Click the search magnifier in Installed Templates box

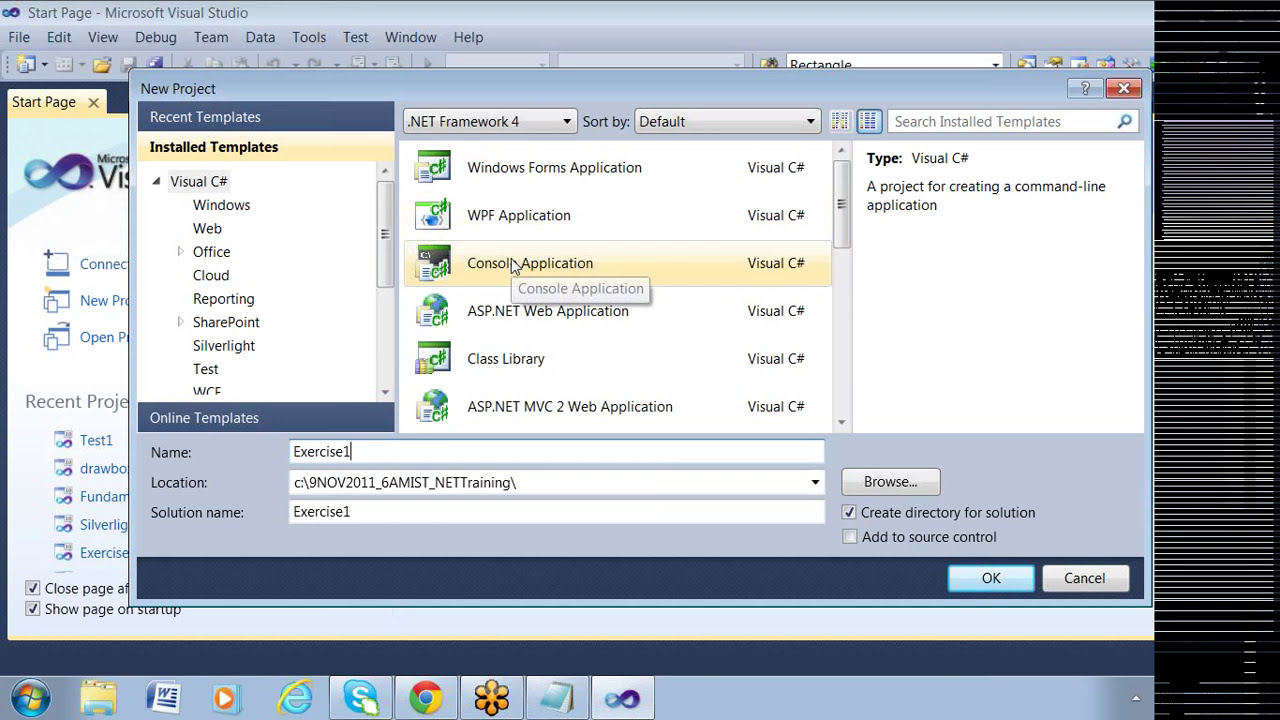(x=1125, y=121)
